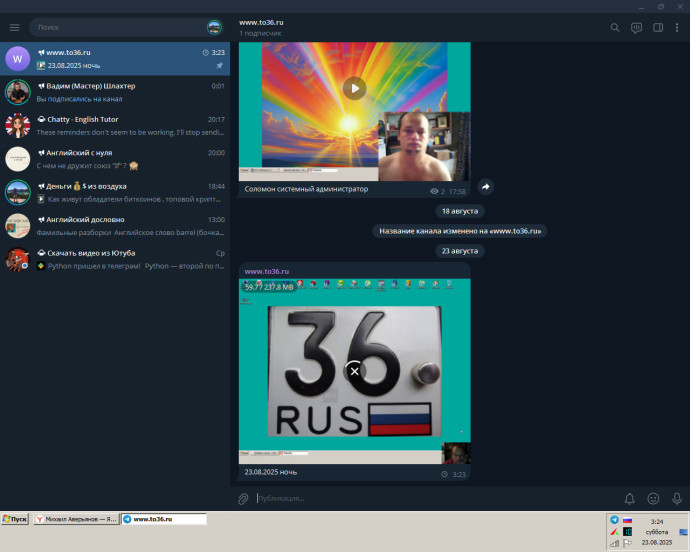Click the Chatty English Tutor avatar
The height and width of the screenshot is (552, 690).
point(18,126)
